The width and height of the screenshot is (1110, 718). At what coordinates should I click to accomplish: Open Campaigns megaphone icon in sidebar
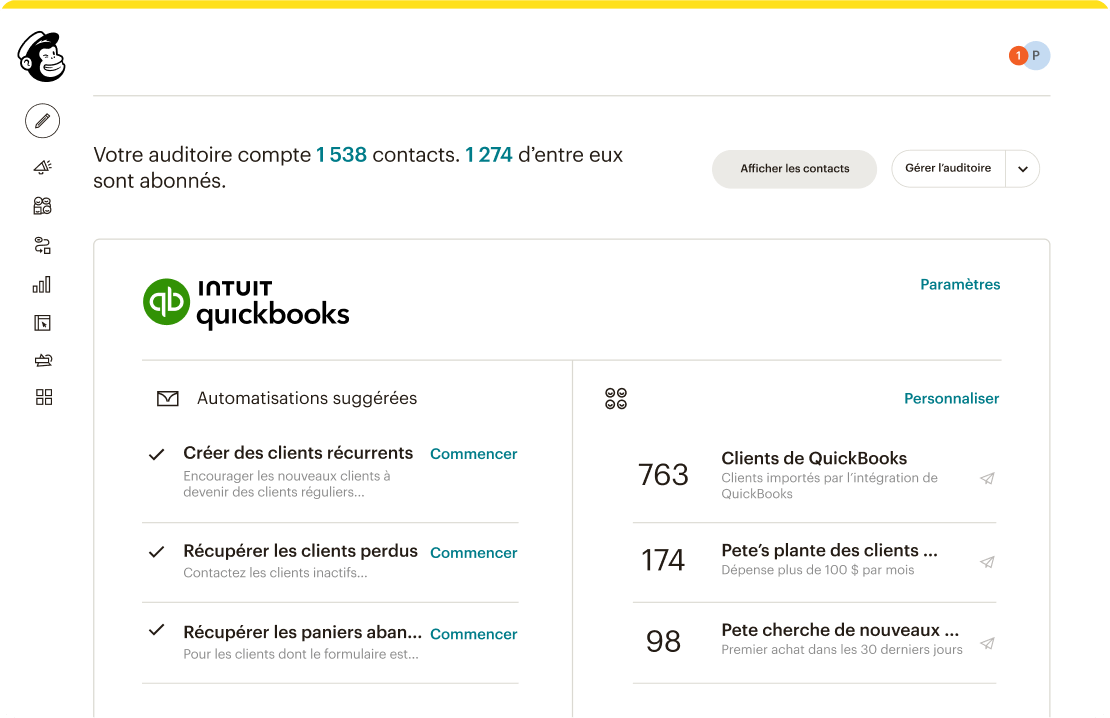[x=42, y=167]
